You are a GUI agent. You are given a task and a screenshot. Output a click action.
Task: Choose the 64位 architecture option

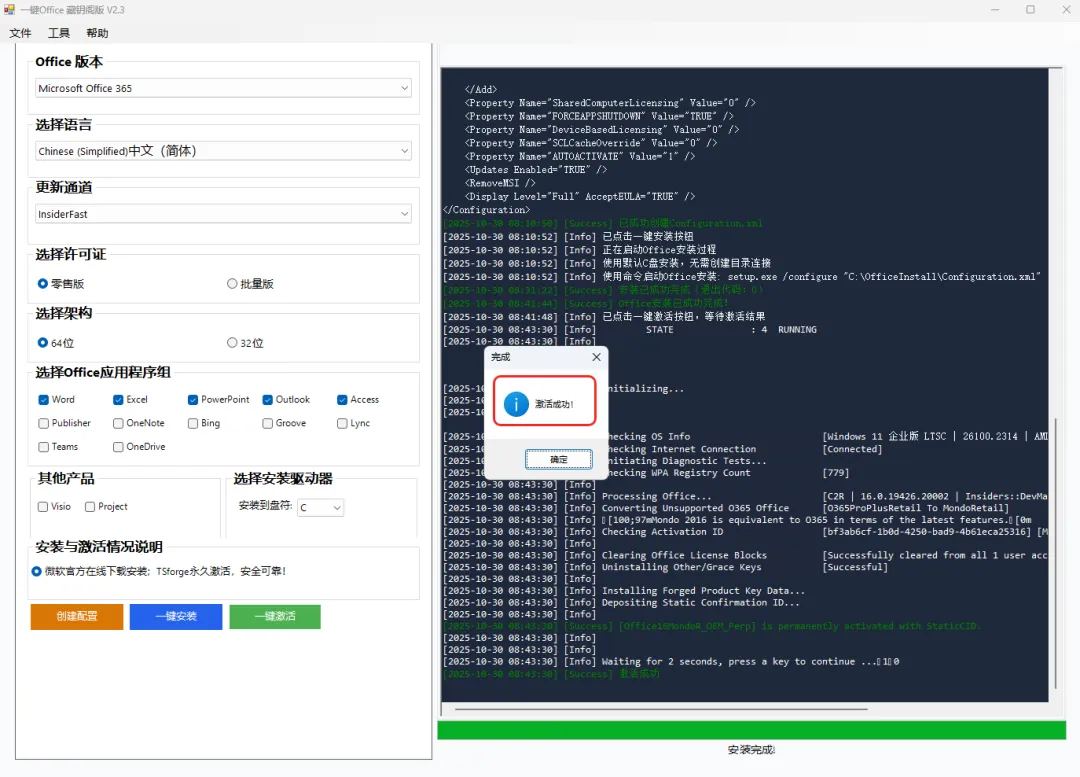click(43, 343)
